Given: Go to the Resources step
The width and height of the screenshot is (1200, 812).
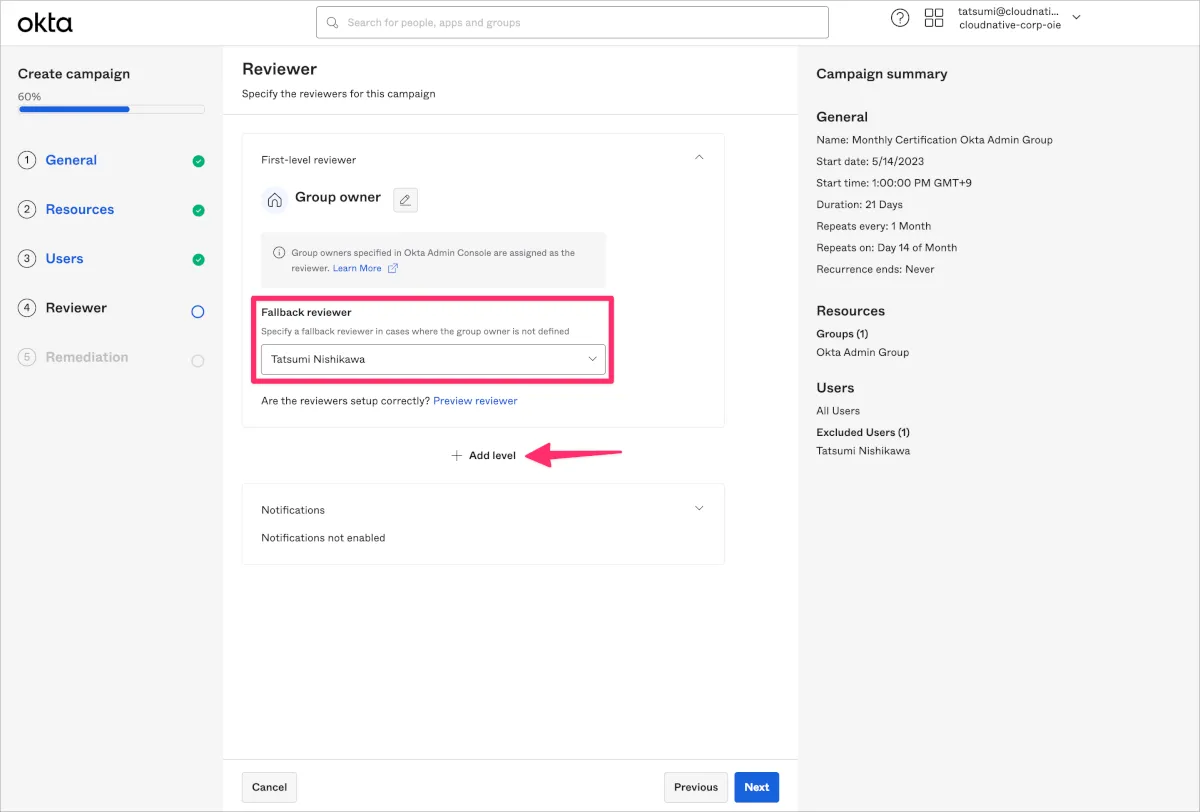Looking at the screenshot, I should tap(80, 209).
